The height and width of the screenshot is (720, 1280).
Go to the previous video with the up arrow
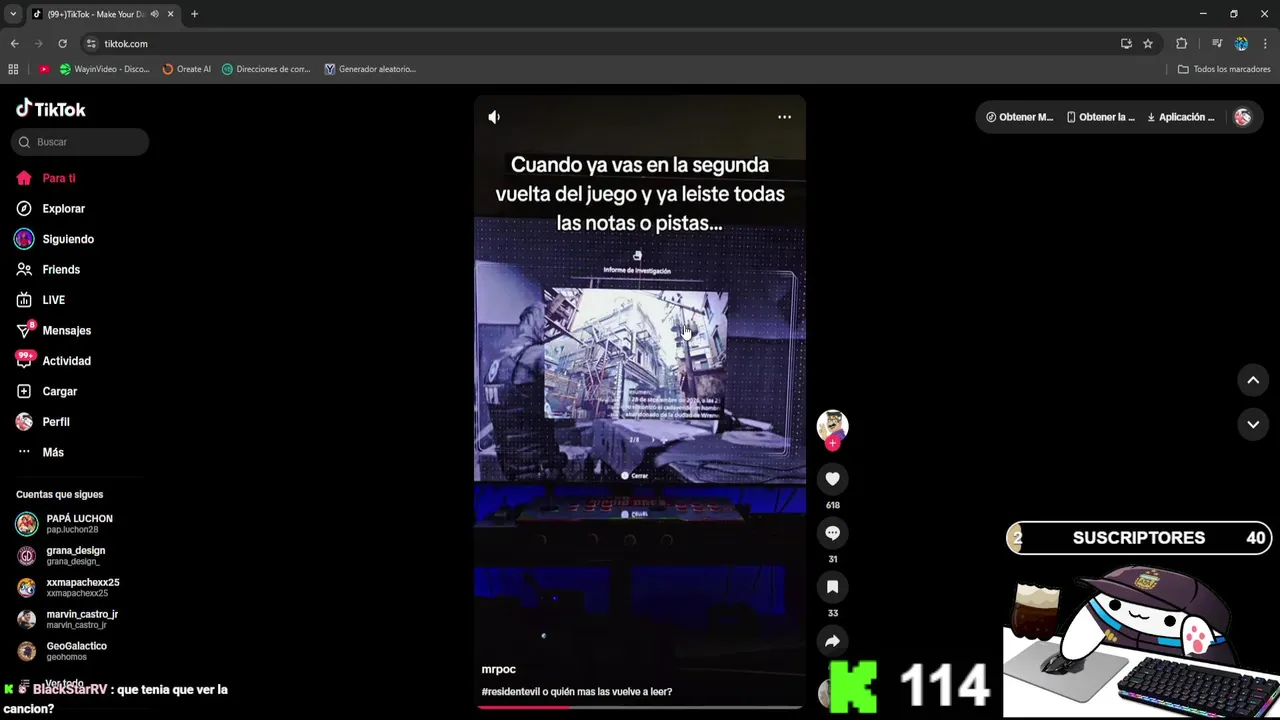(1253, 380)
